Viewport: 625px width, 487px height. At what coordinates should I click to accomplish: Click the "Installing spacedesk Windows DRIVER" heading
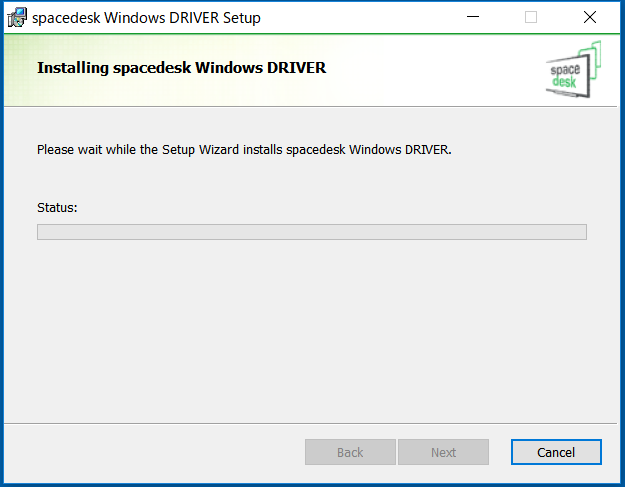point(181,68)
